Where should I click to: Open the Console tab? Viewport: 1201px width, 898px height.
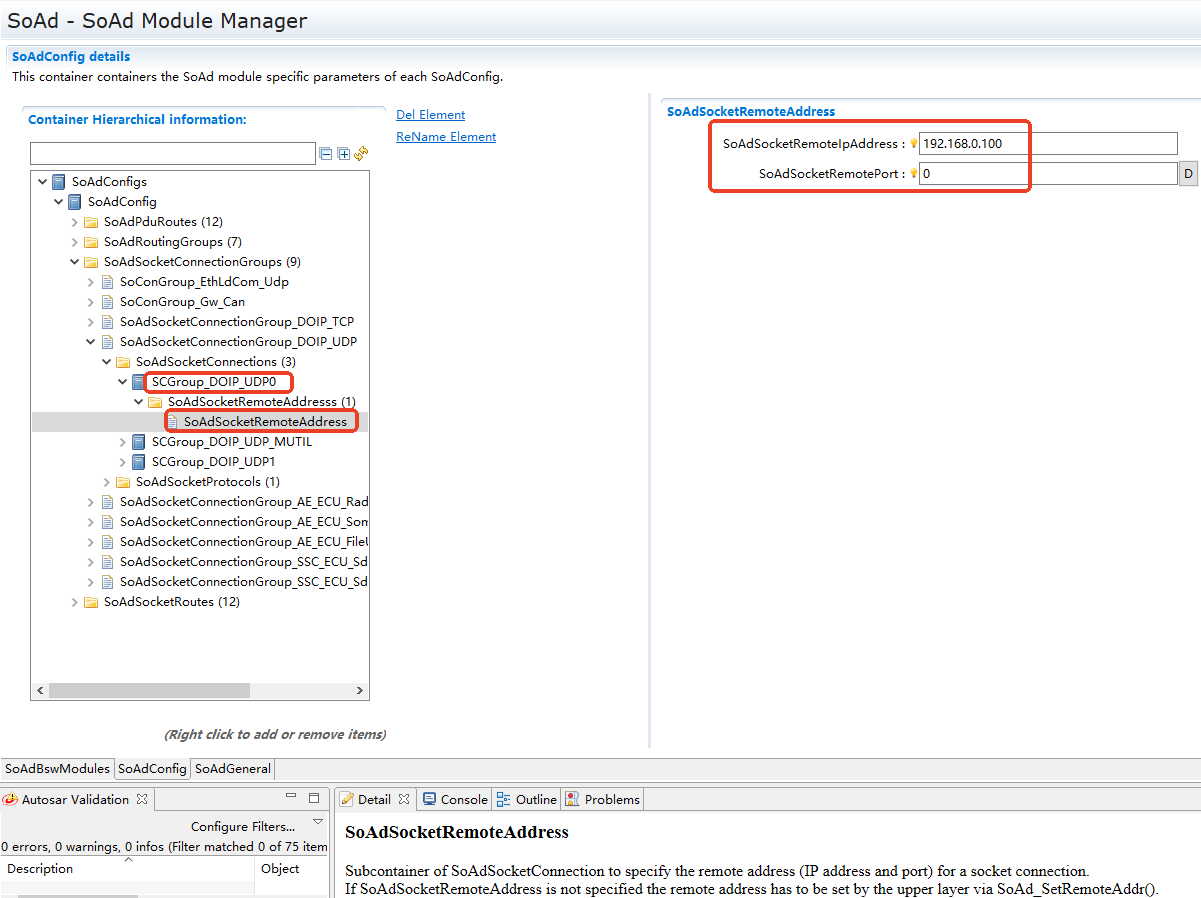pyautogui.click(x=455, y=799)
